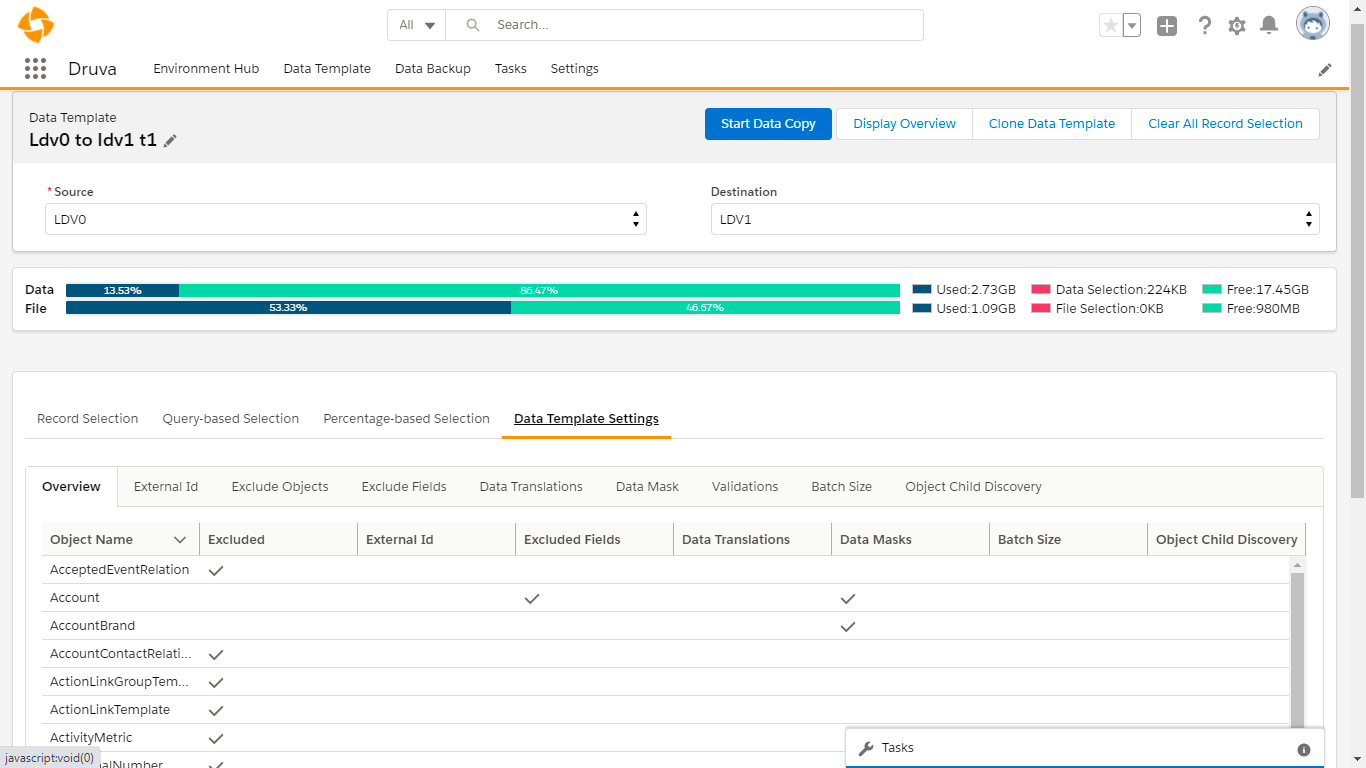Click the AccountBrand object name
Viewport: 1366px width, 768px height.
point(92,626)
